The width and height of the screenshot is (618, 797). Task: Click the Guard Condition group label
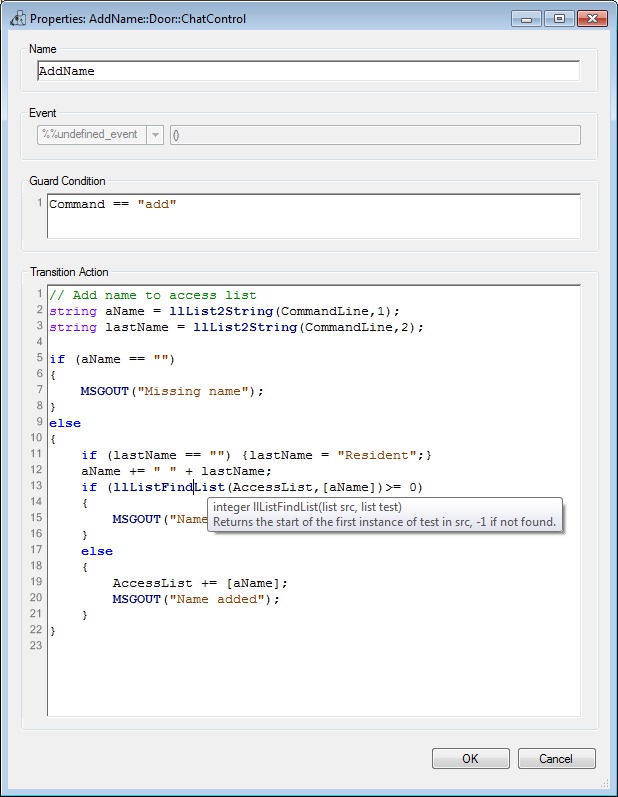tap(68, 181)
